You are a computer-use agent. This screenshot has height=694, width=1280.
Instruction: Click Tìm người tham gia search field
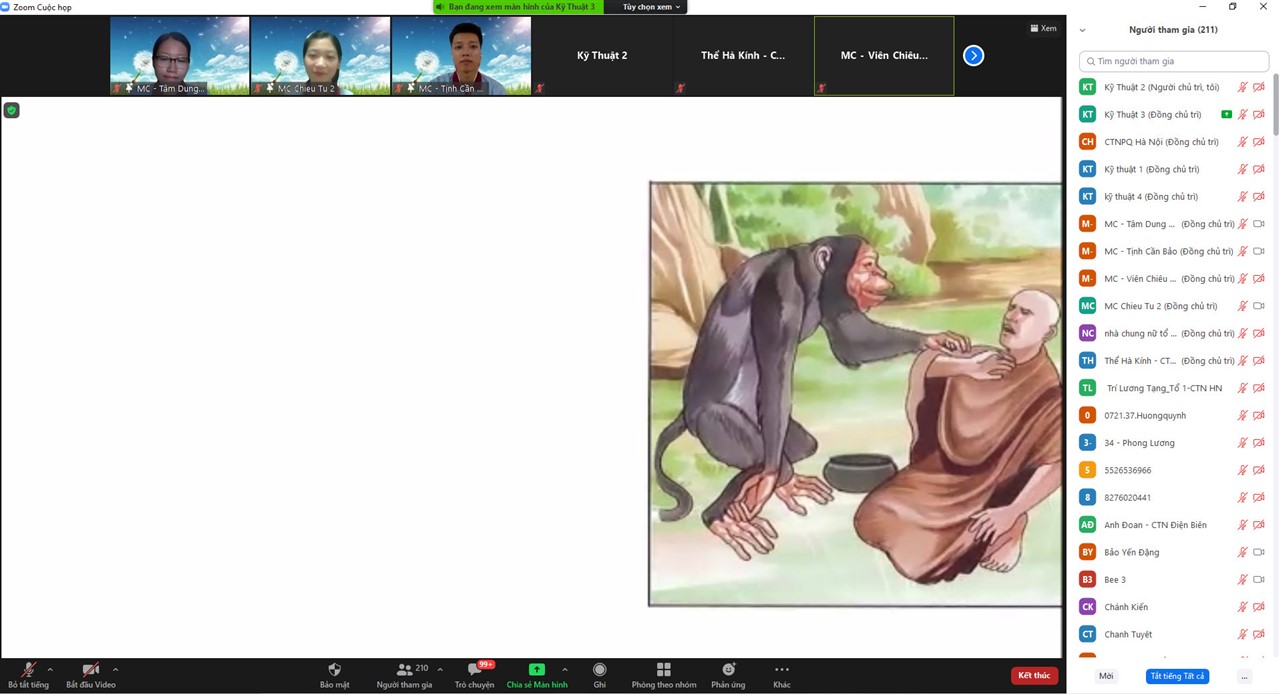tap(1174, 61)
